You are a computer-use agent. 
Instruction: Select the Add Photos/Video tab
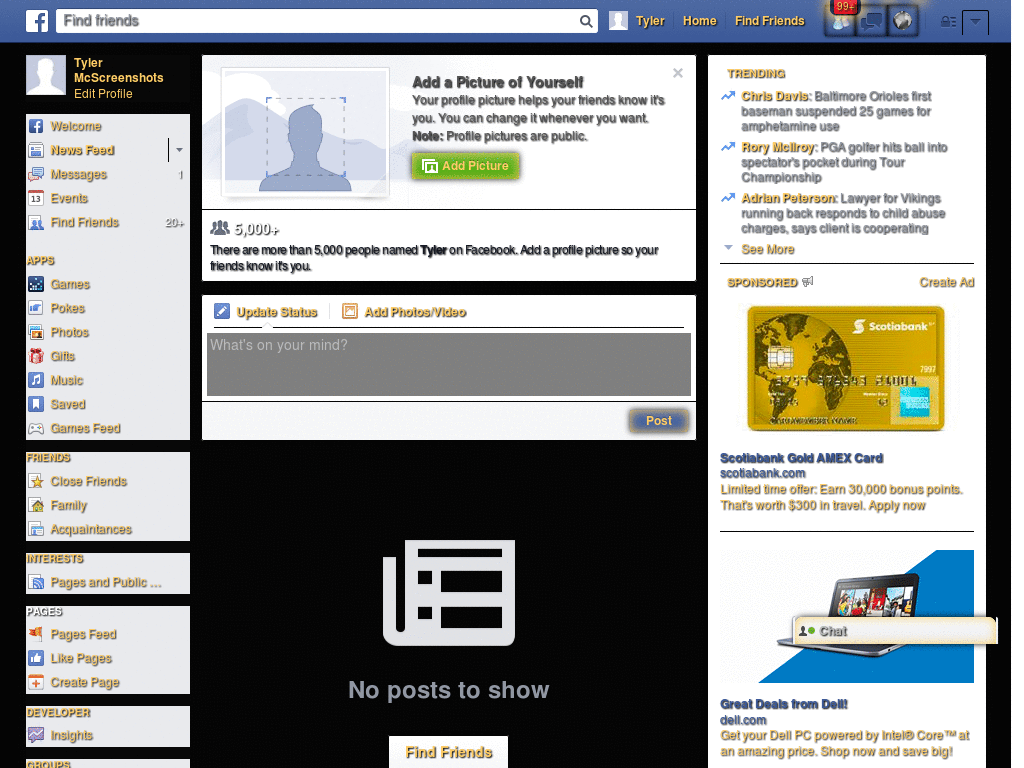(x=404, y=312)
